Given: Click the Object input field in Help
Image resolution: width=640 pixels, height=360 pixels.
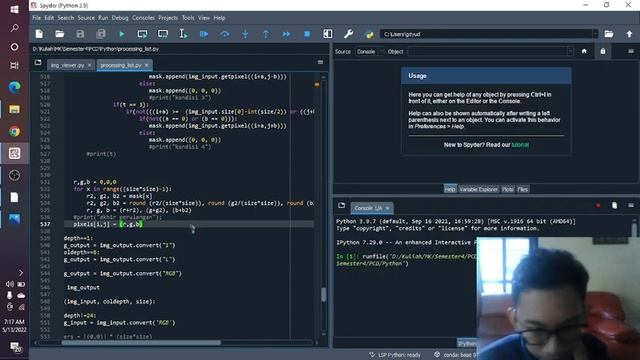Looking at the screenshot, I should click(x=487, y=51).
